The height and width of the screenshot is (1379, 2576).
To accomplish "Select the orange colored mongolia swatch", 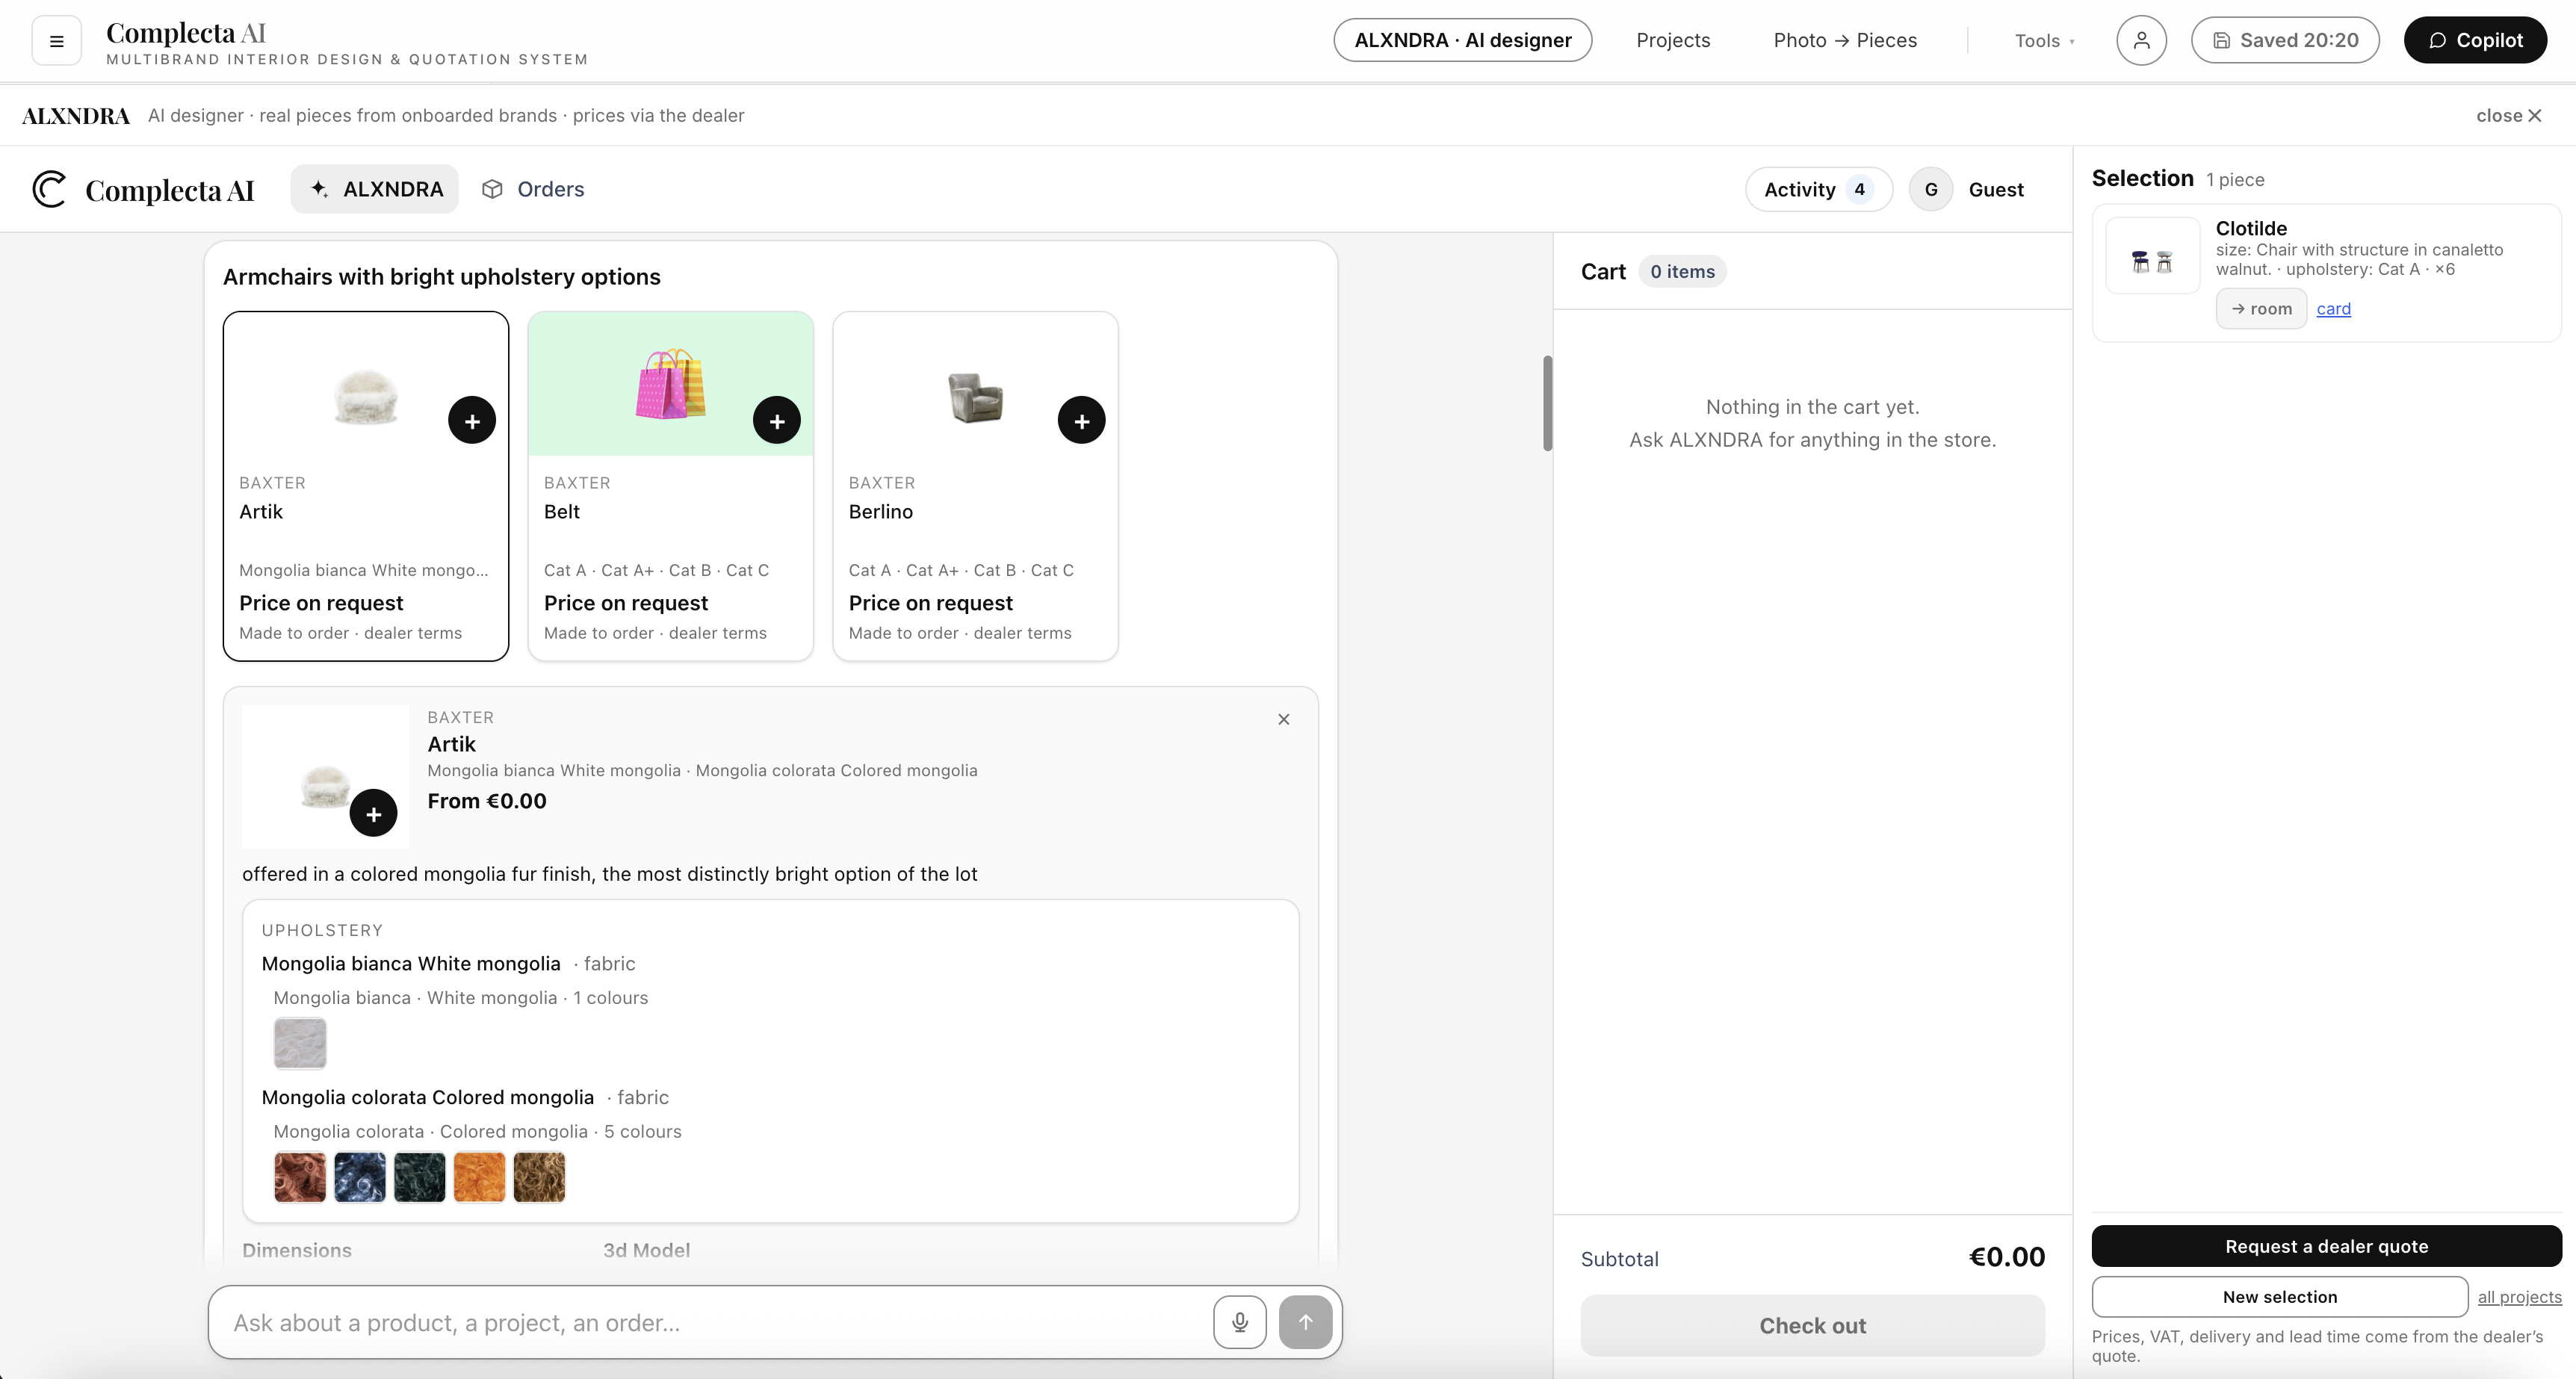I will [x=479, y=1177].
